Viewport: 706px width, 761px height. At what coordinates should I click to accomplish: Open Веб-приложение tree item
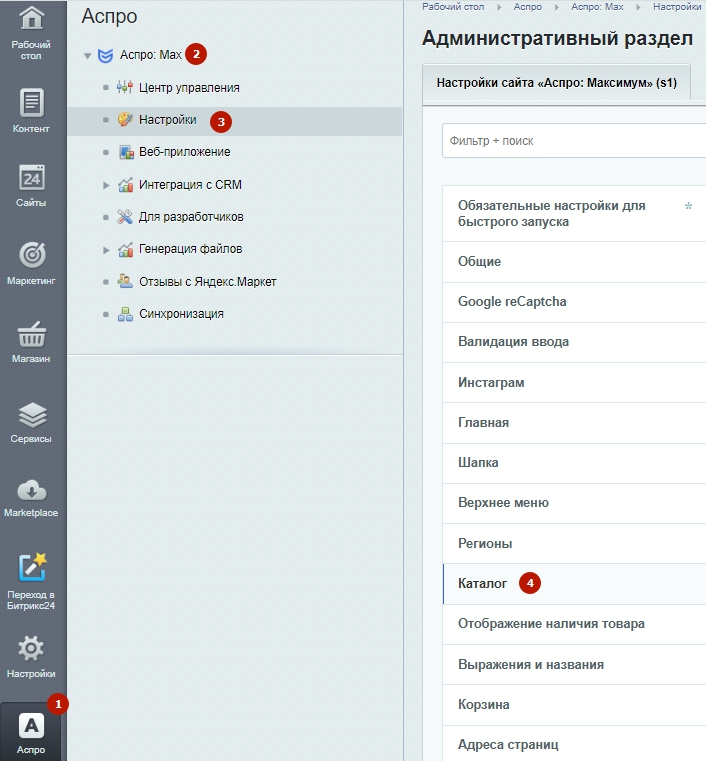[185, 152]
